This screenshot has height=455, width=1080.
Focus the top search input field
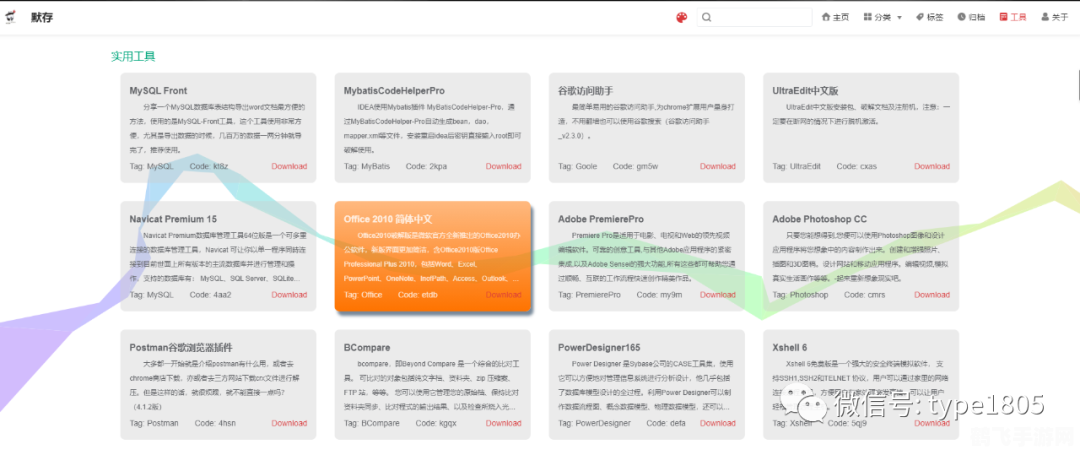754,17
